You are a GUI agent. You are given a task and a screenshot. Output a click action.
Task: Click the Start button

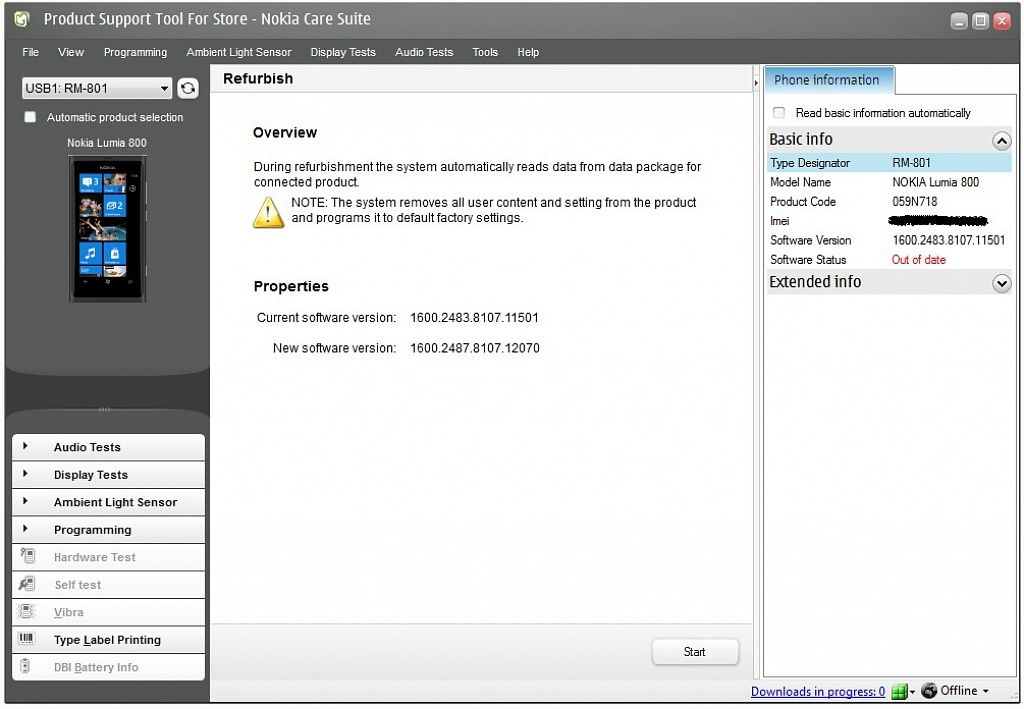tap(695, 652)
